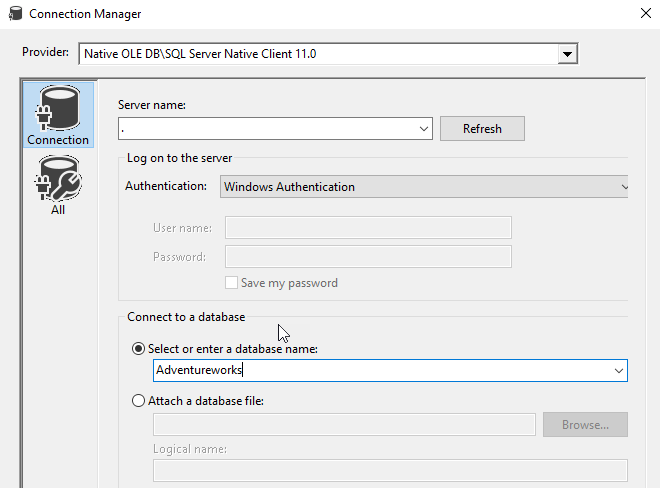Click the Refresh button

click(x=482, y=128)
